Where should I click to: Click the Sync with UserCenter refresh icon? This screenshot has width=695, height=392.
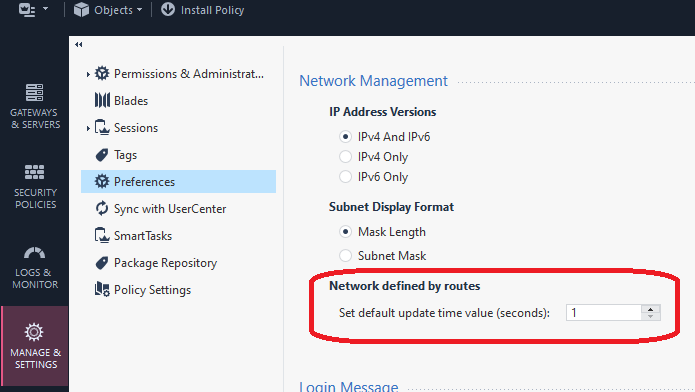click(x=102, y=208)
